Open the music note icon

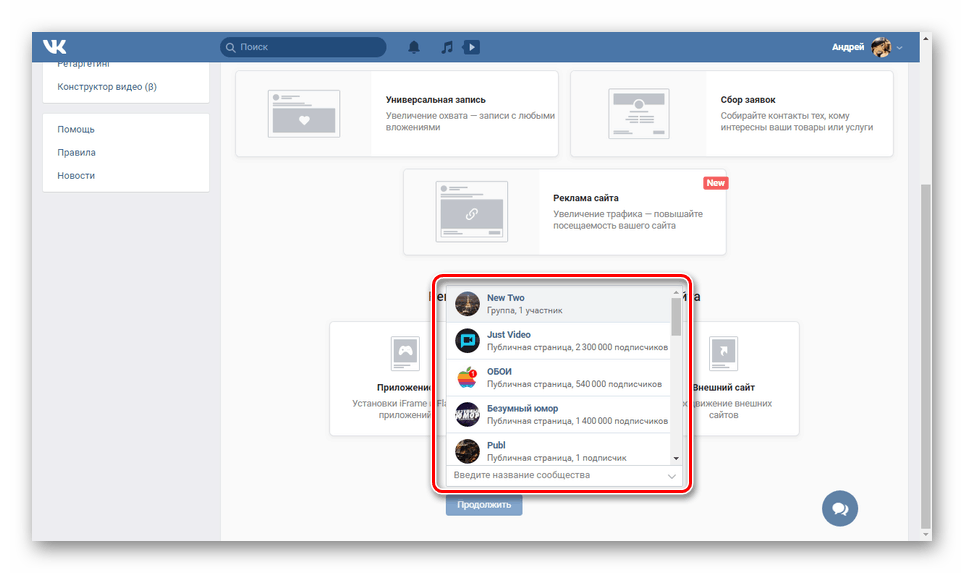(x=447, y=47)
